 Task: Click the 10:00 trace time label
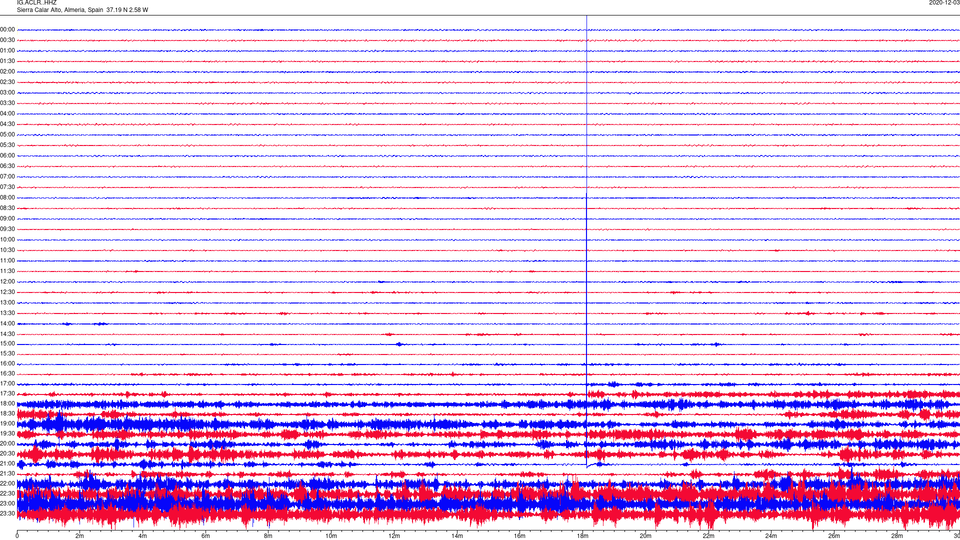[x=7, y=240]
